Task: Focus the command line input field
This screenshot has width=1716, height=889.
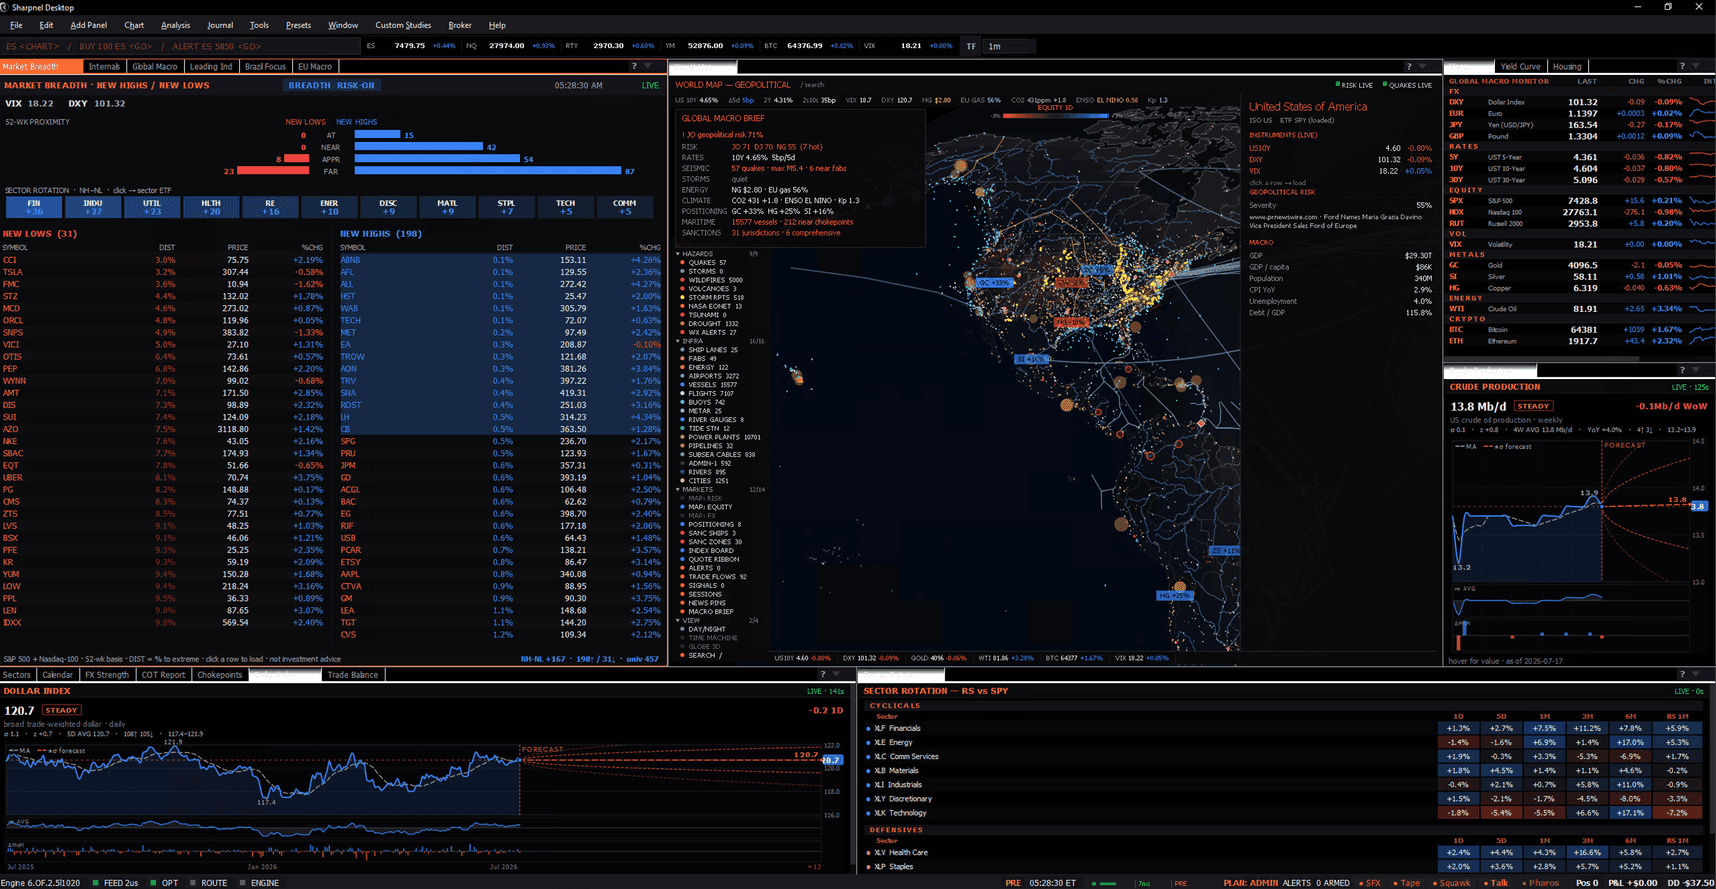Action: 181,46
